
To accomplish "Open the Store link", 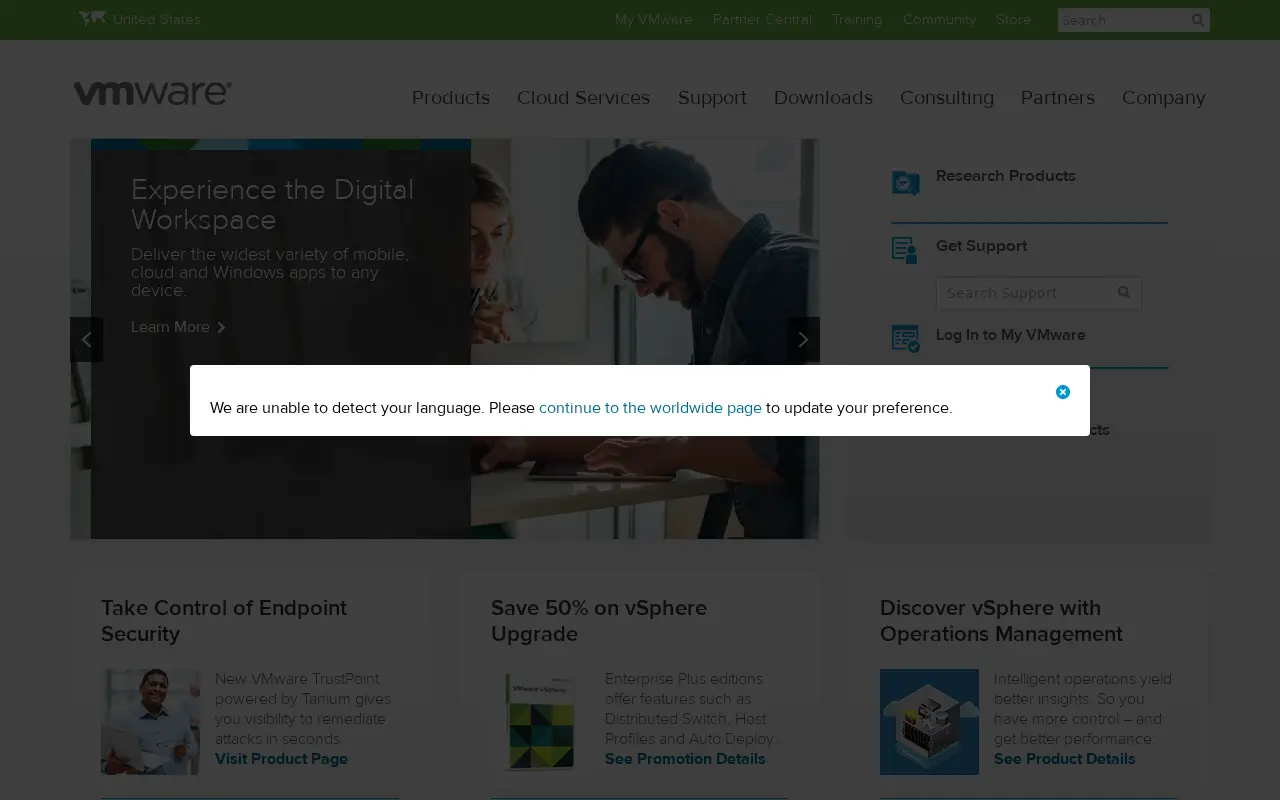I will (x=1013, y=19).
